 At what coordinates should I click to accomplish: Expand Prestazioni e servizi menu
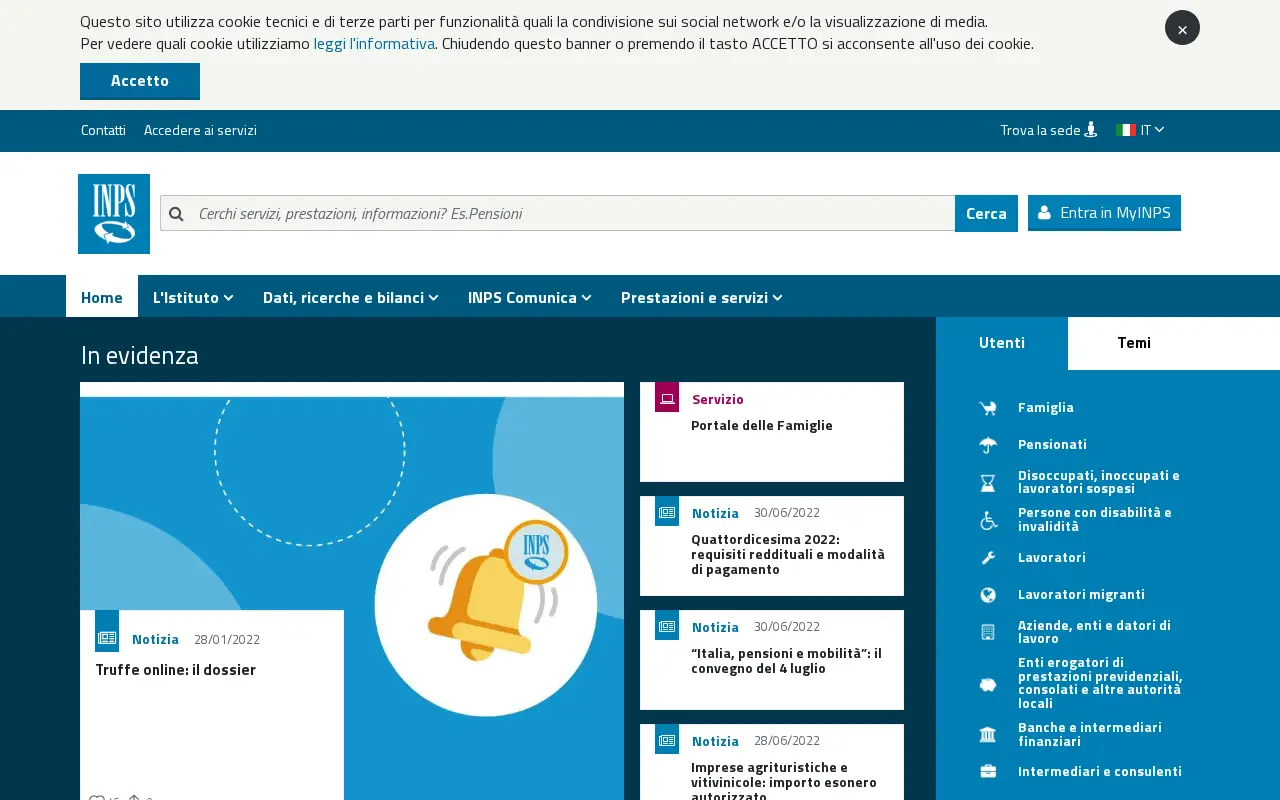point(702,297)
